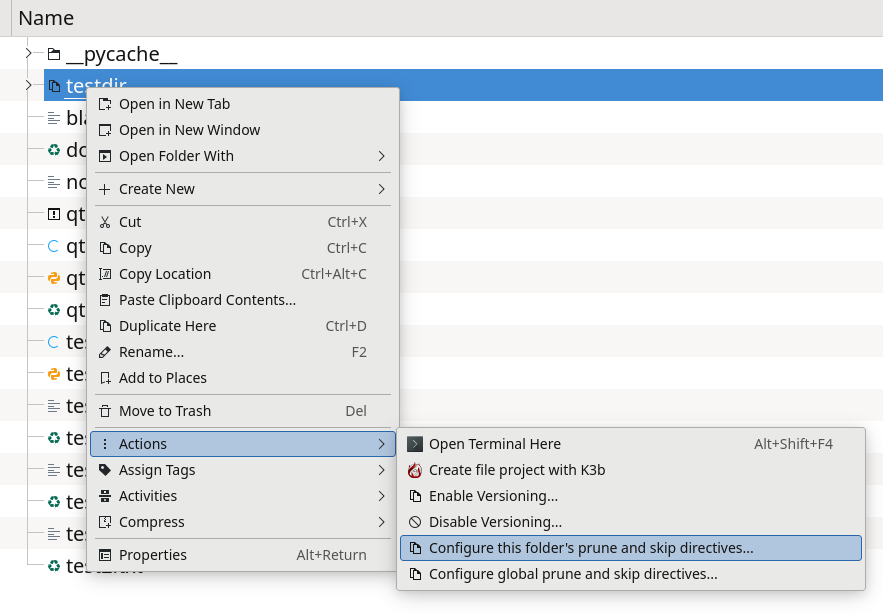Screen dimensions: 883x615
Task: Click the Assign Tags tag icon
Action: [x=105, y=470]
